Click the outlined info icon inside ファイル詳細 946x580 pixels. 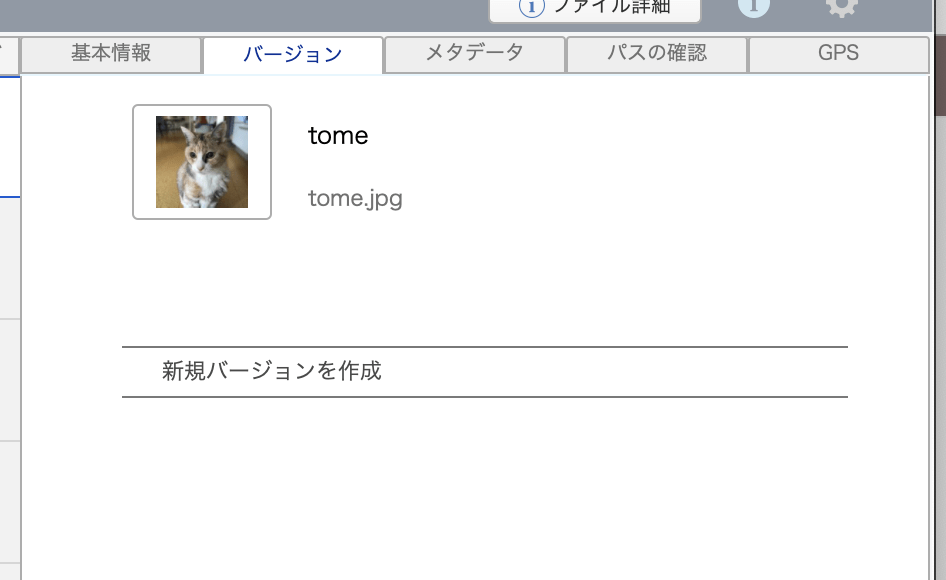532,8
